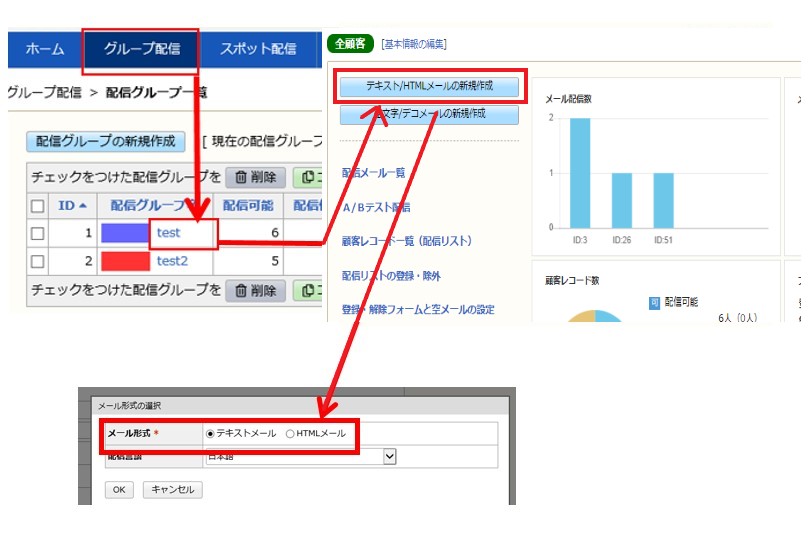
Task: Click the red color swatch of test2
Action: pos(125,262)
